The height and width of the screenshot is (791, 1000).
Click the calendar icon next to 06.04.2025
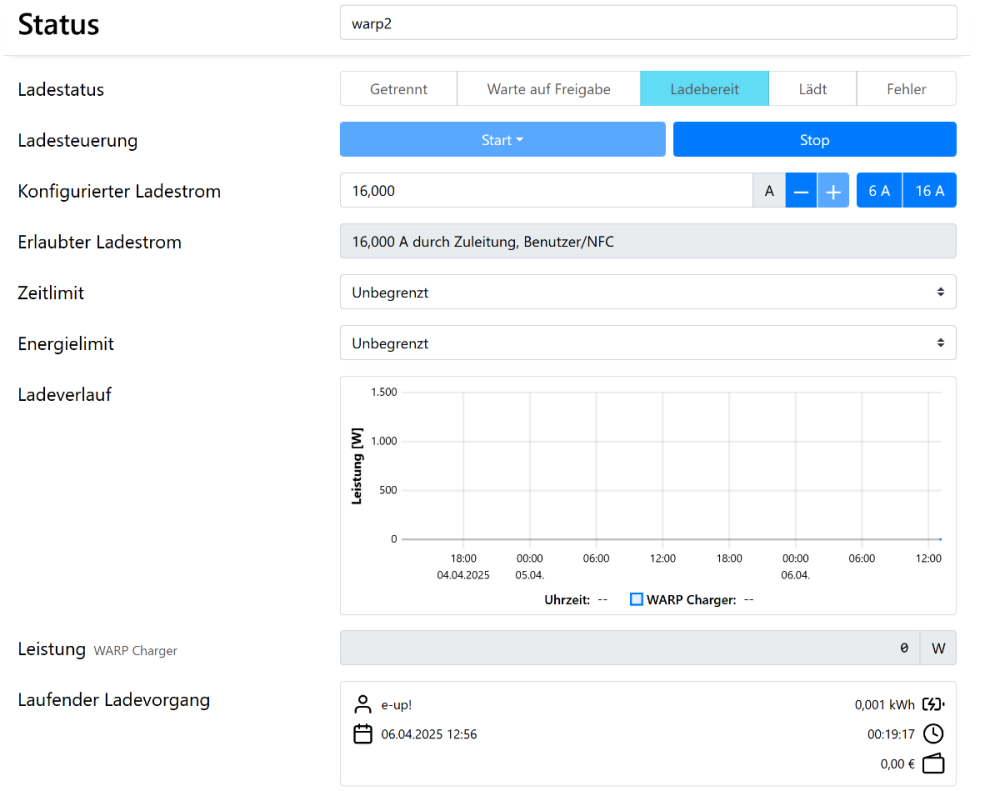(362, 734)
